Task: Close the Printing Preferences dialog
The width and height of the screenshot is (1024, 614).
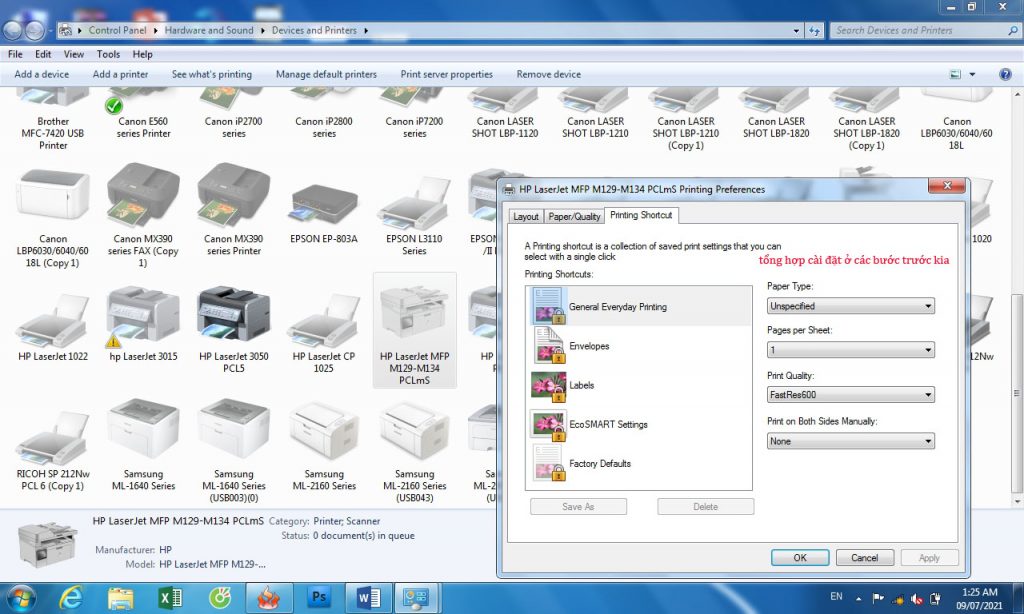Action: [x=947, y=186]
